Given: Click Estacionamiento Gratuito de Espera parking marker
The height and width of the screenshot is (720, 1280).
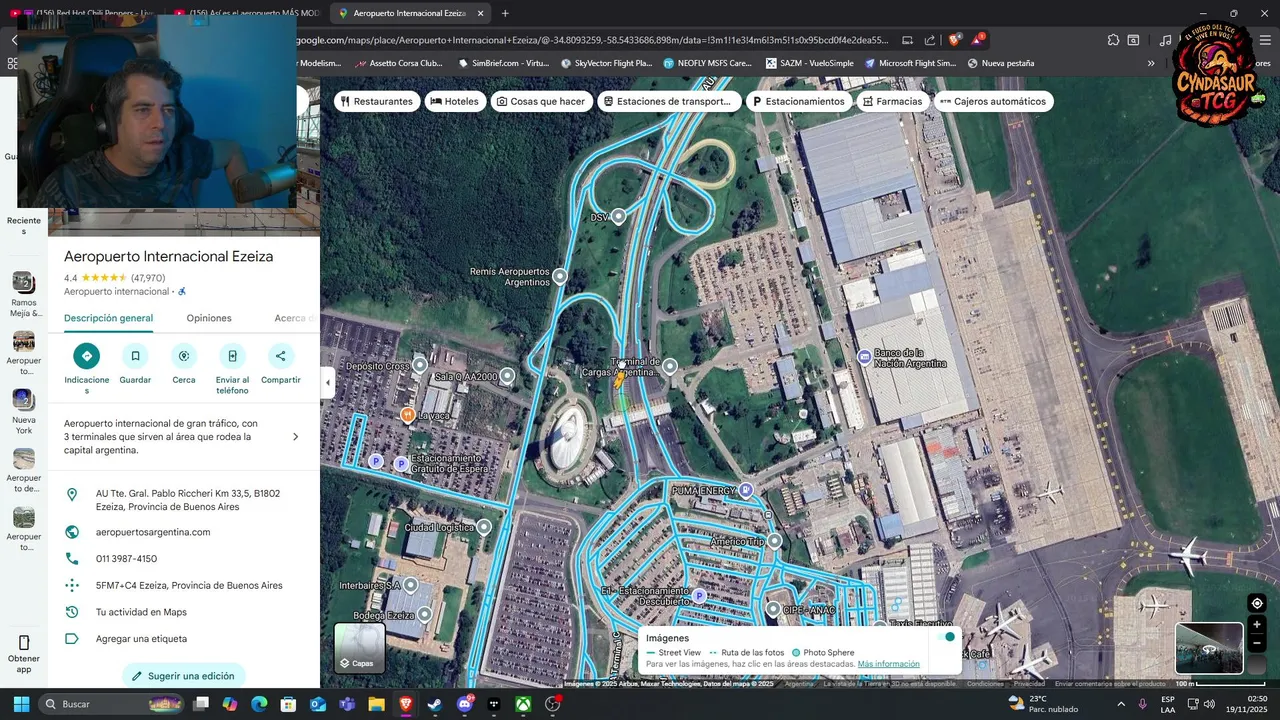Looking at the screenshot, I should point(401,464).
